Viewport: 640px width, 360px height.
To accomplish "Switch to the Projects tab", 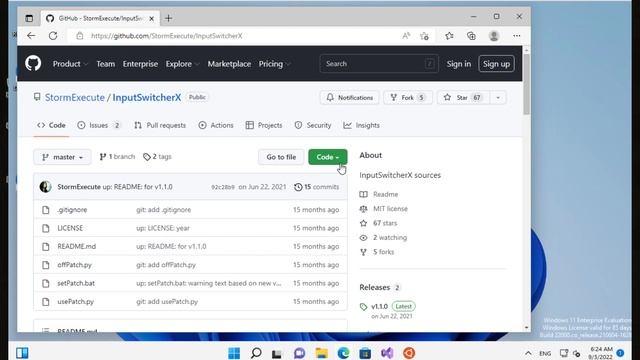I will coord(264,125).
